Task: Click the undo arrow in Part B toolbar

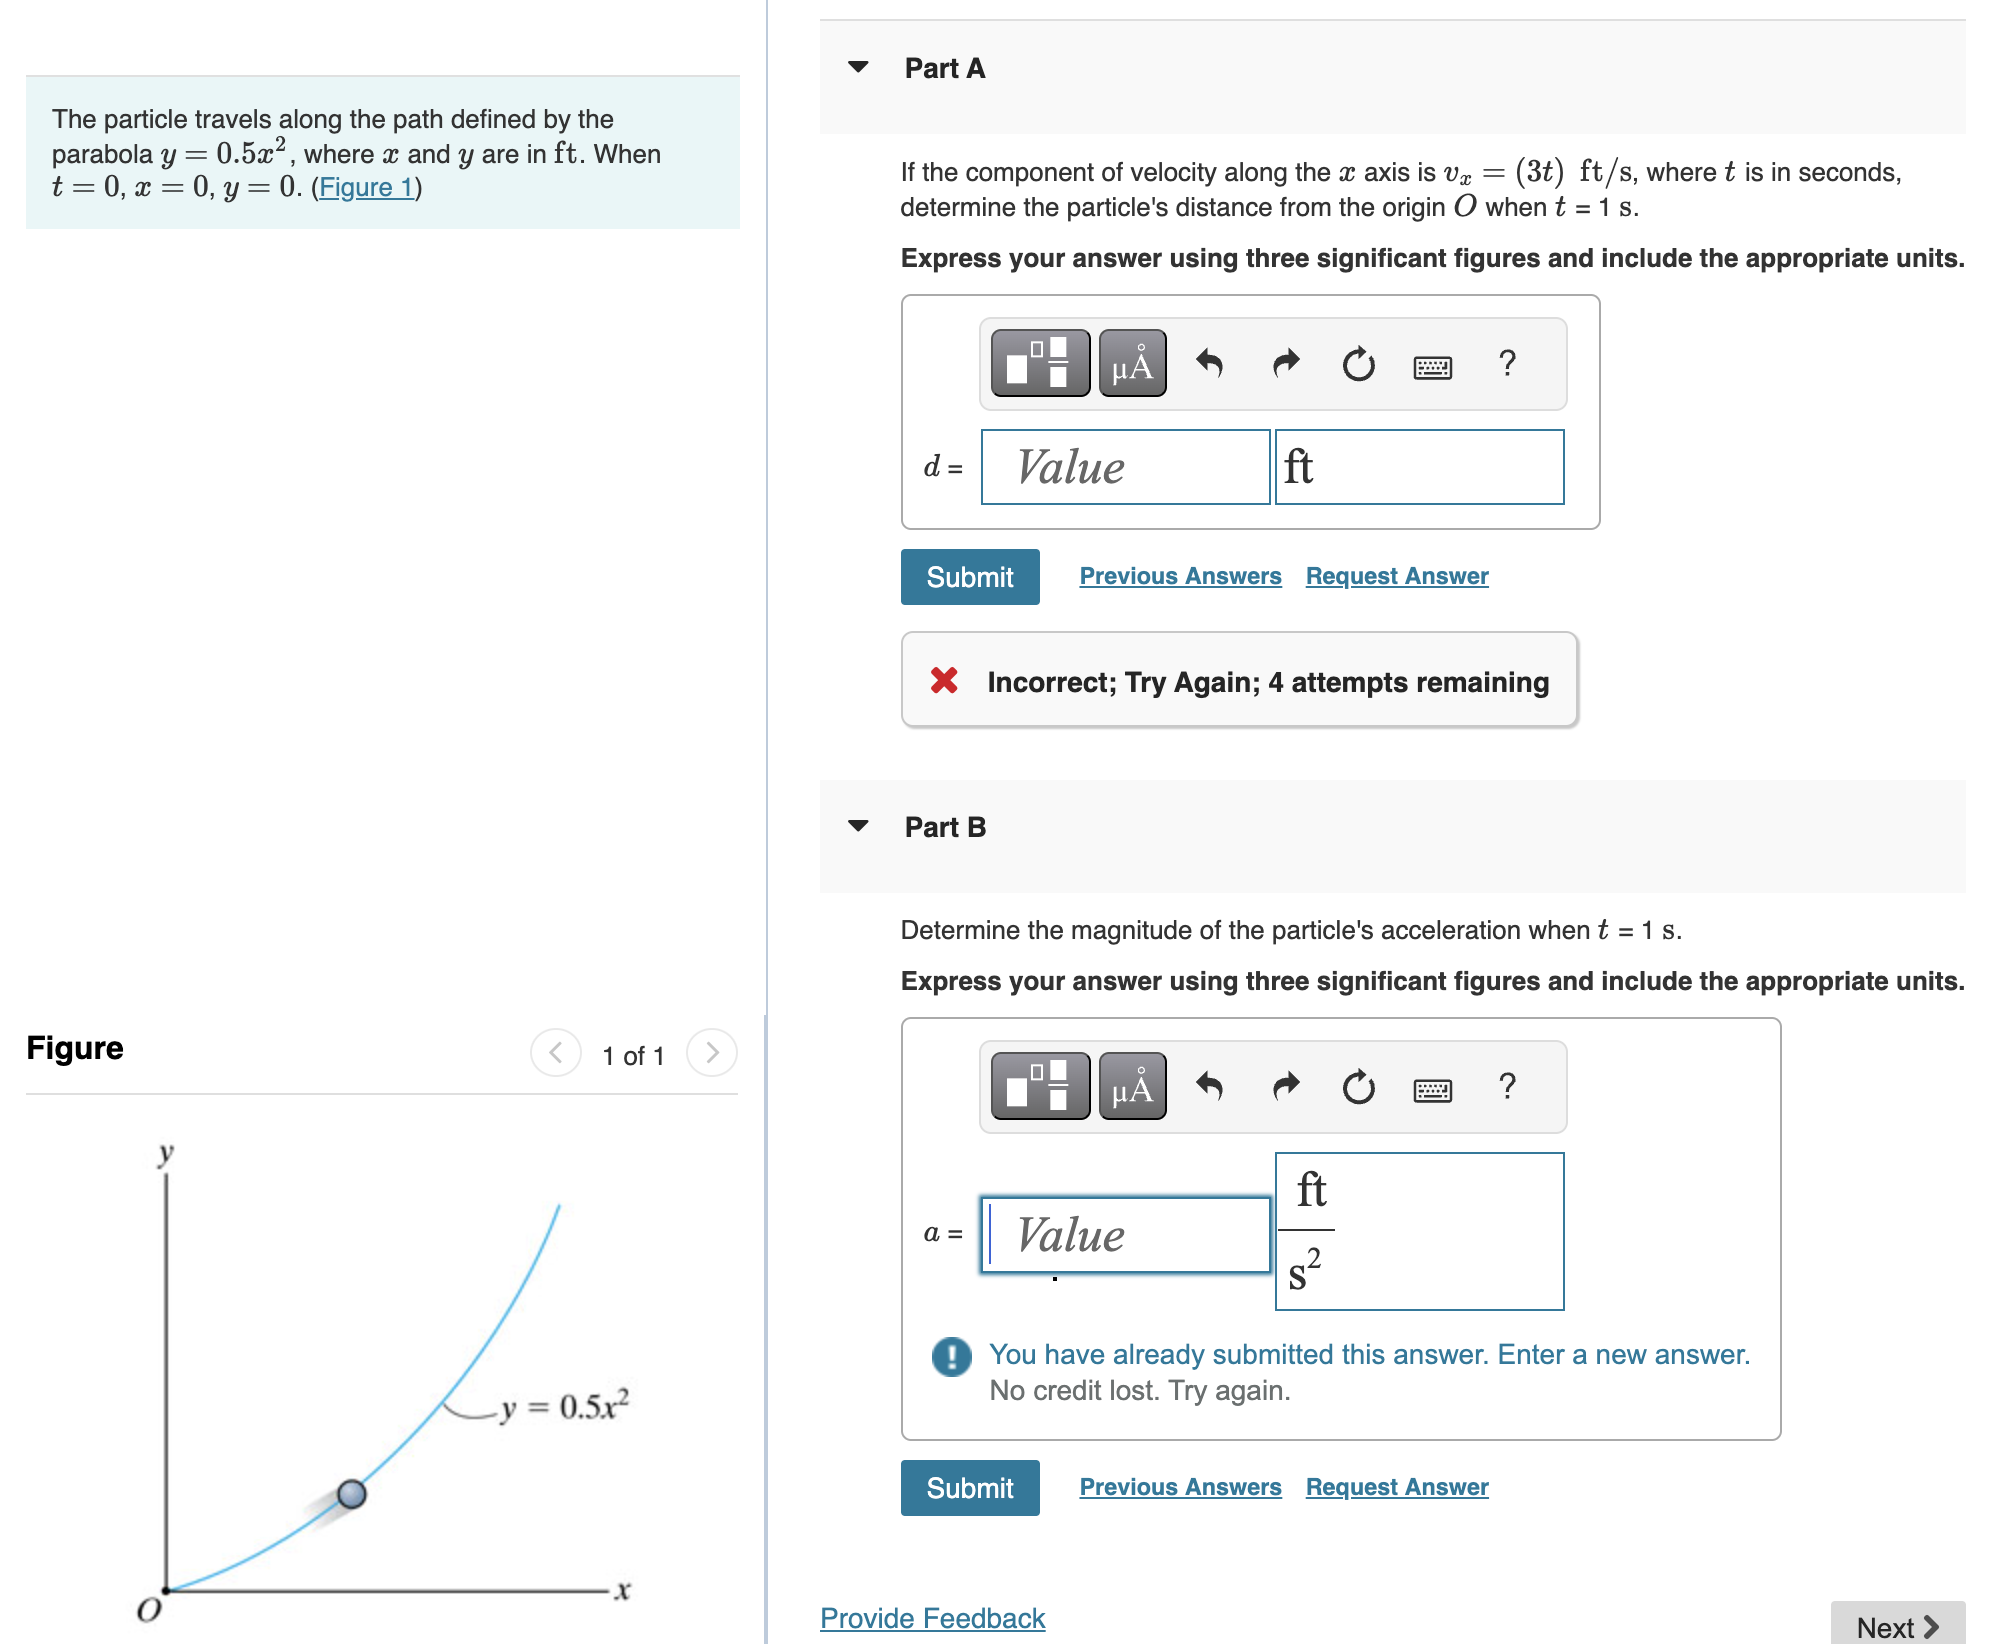Action: tap(1211, 1087)
